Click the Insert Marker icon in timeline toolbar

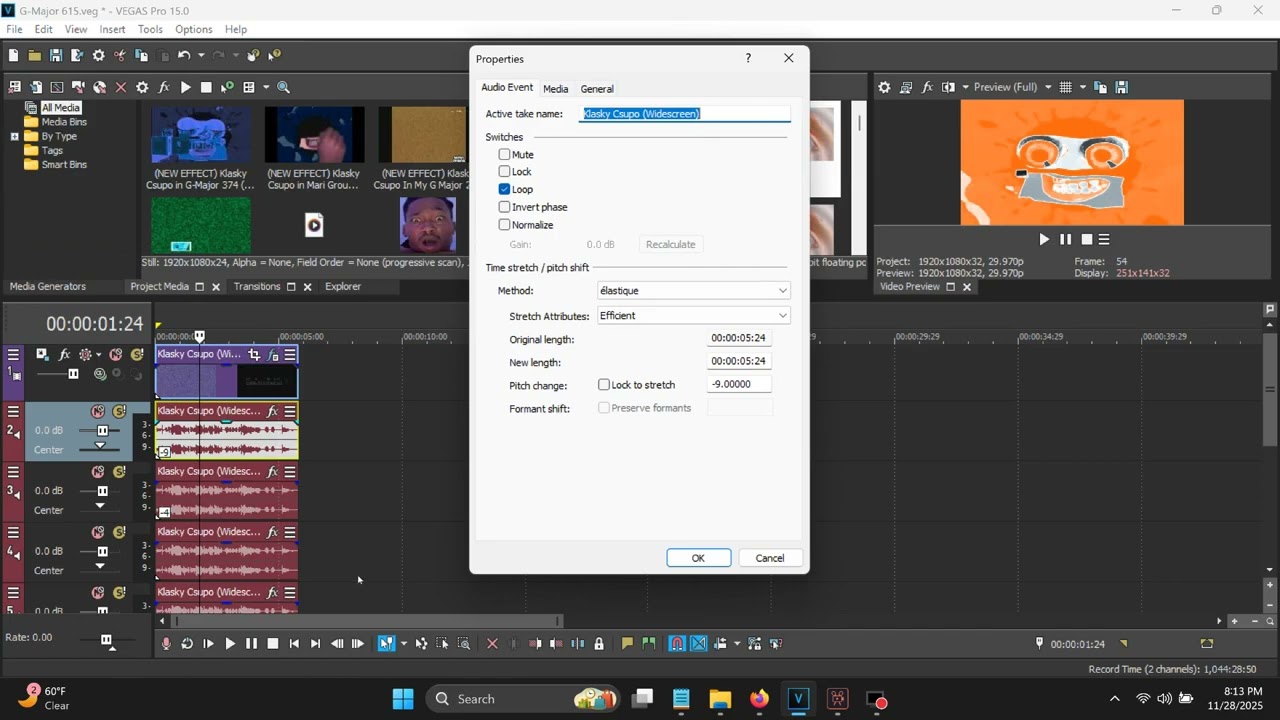(627, 644)
